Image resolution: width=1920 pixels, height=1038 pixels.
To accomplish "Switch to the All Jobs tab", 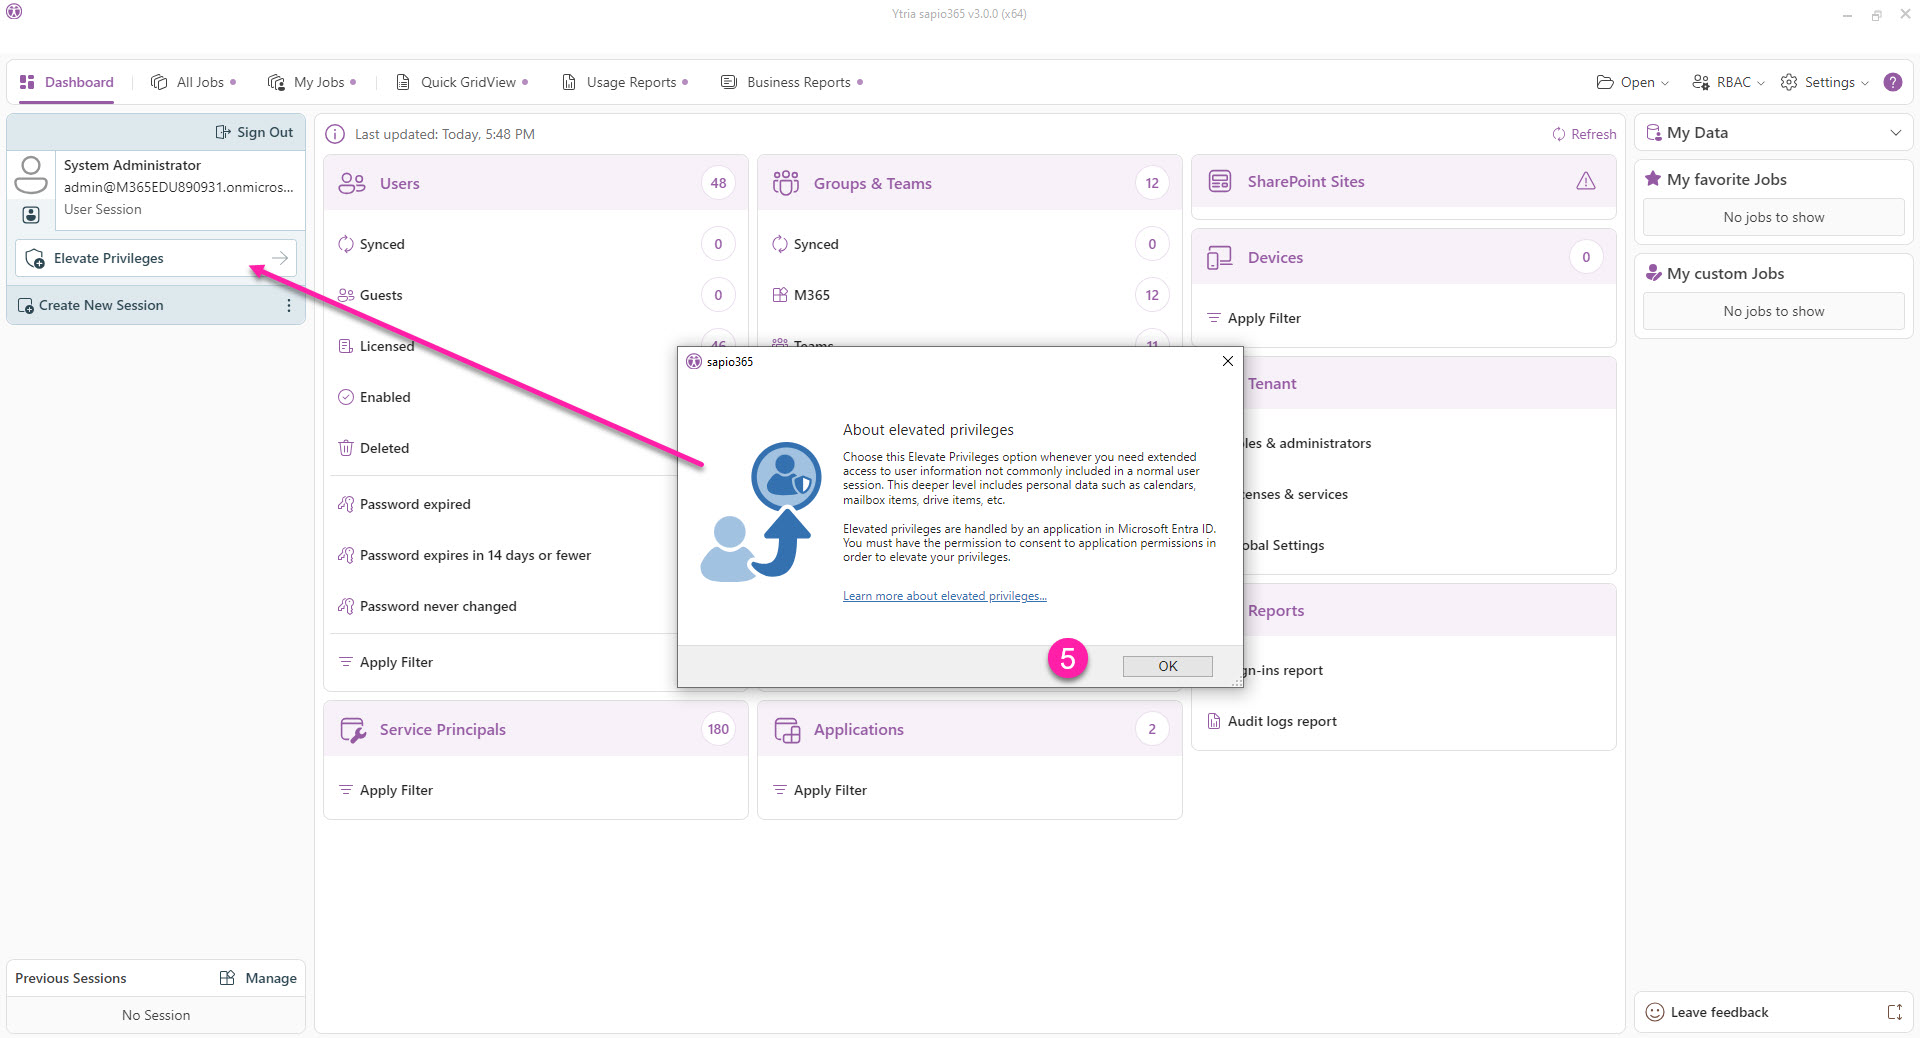I will point(193,82).
